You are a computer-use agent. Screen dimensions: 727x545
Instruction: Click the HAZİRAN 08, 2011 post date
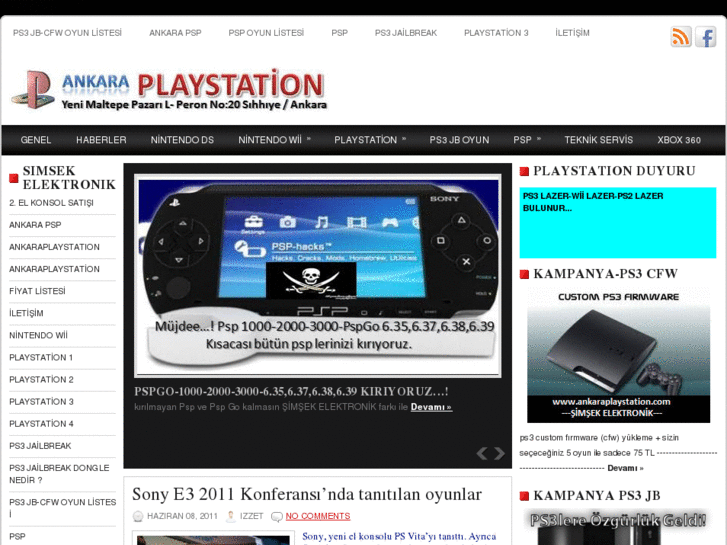(x=182, y=516)
